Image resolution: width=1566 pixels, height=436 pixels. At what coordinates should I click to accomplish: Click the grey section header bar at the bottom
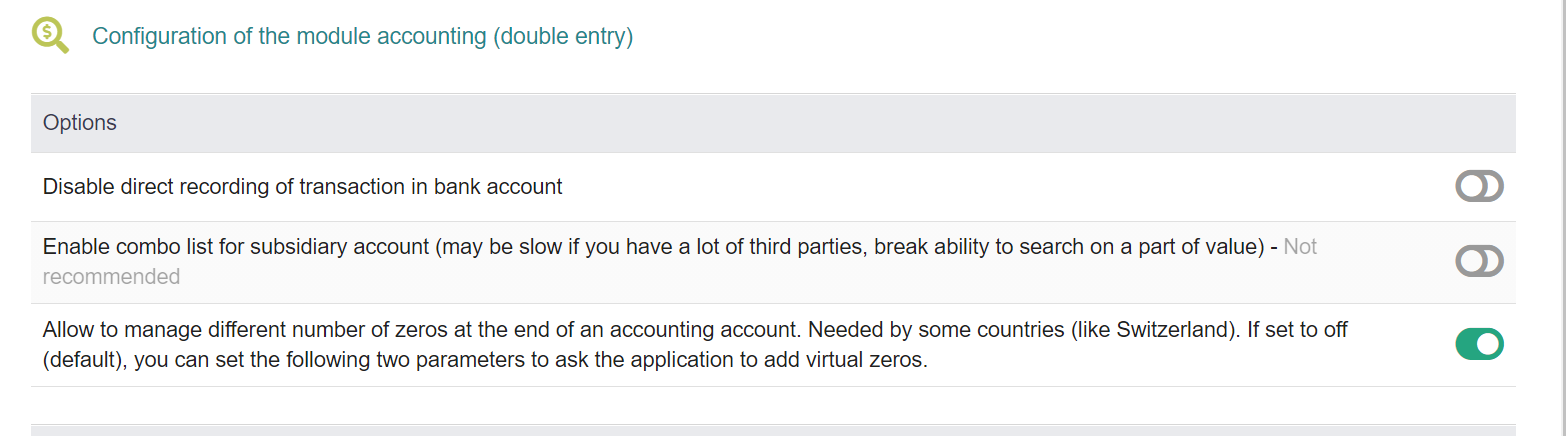773,430
